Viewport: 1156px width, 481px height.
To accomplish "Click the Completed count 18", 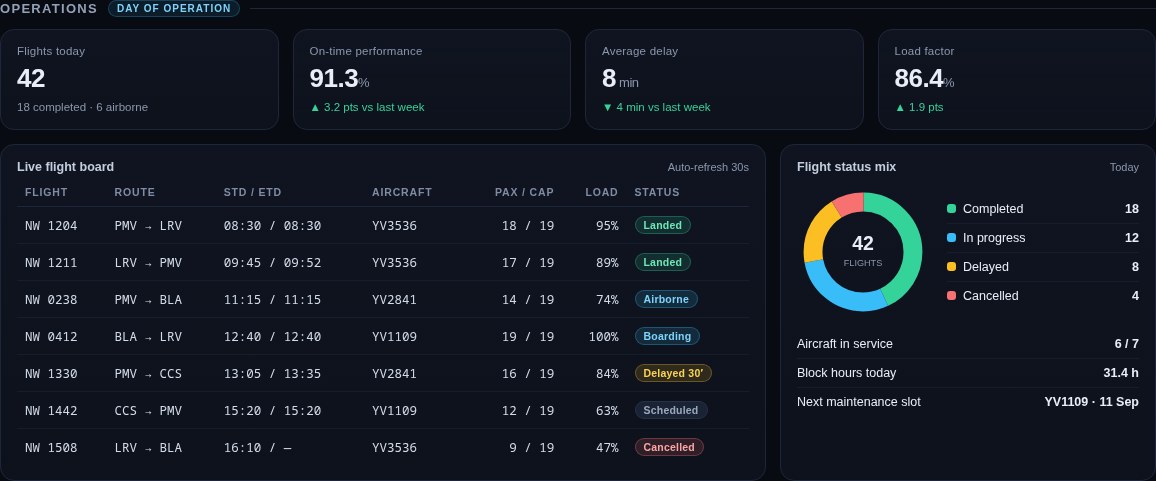I will tap(1132, 209).
